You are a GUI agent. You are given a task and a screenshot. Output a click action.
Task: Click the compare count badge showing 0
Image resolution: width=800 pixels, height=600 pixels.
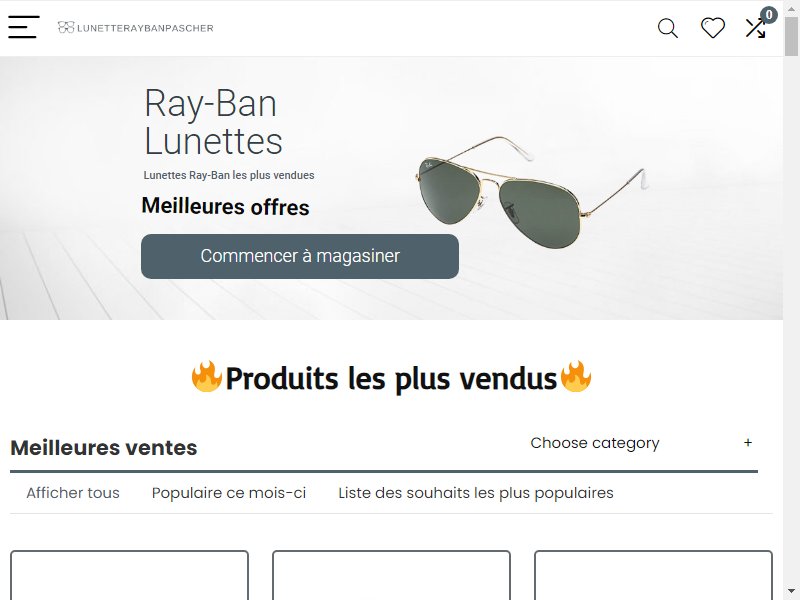pyautogui.click(x=769, y=15)
